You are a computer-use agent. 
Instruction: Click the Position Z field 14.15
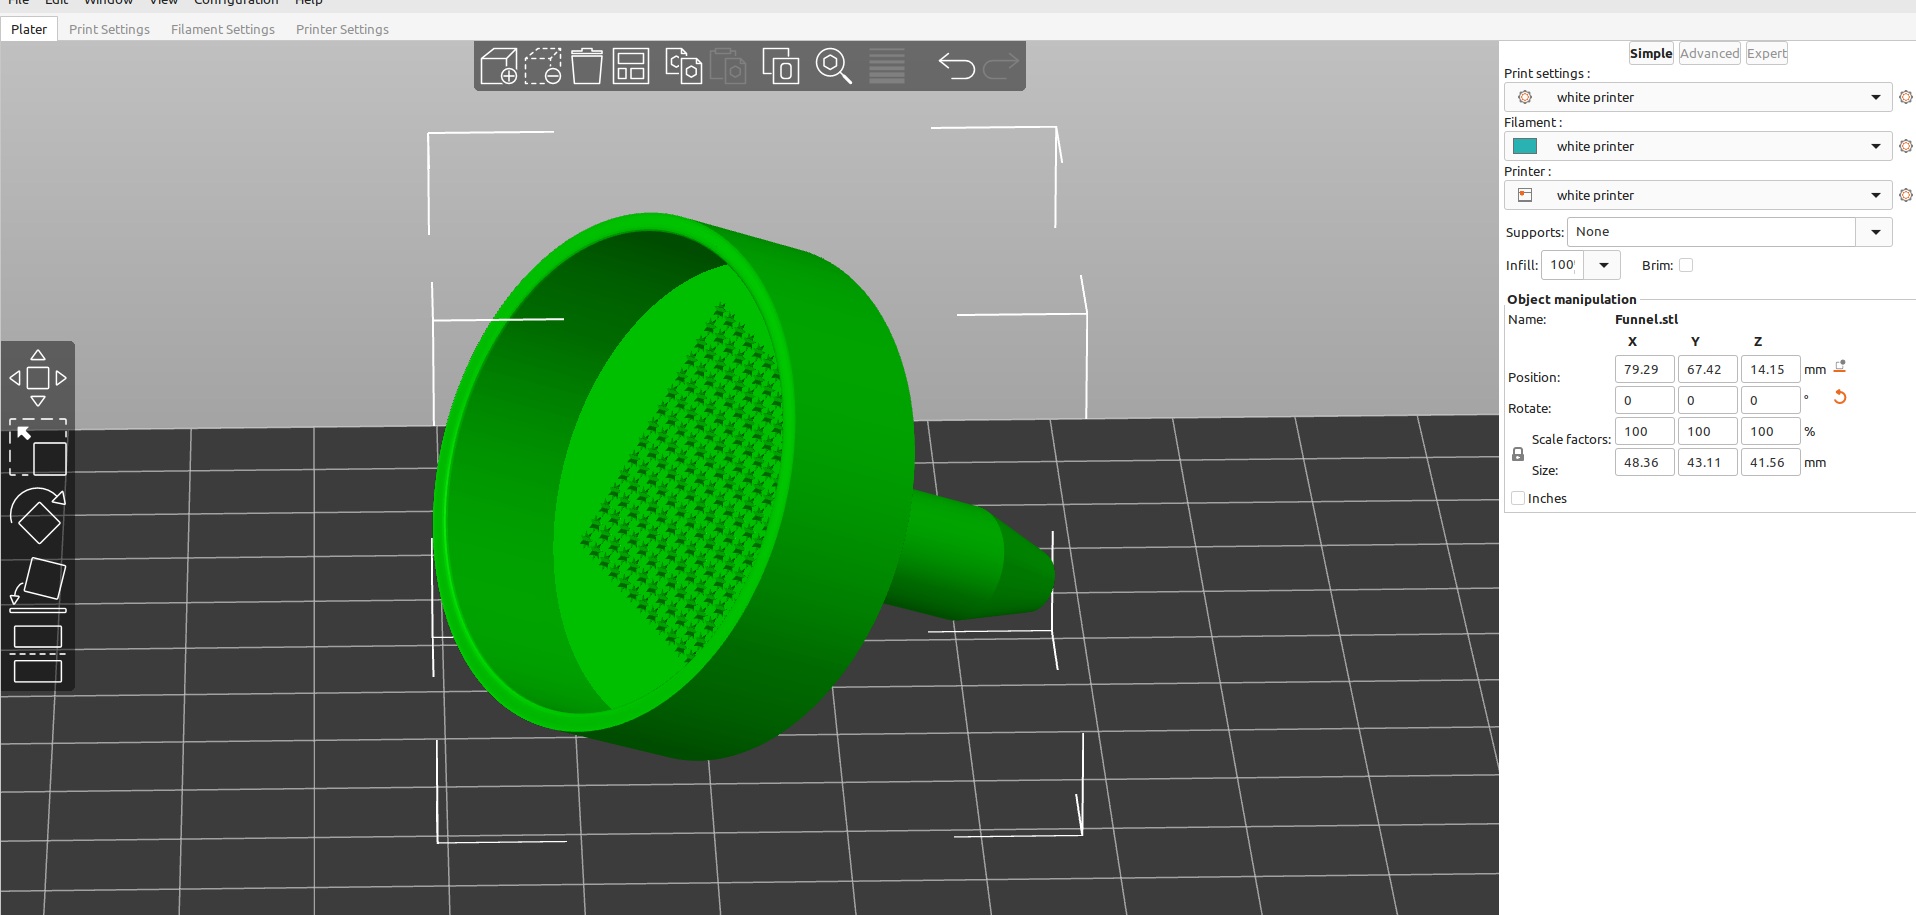click(x=1770, y=369)
